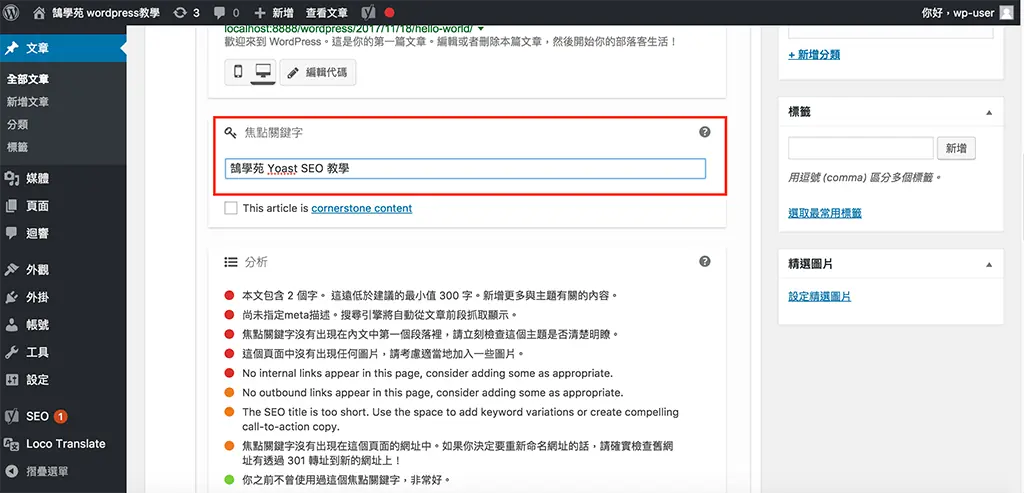Click green item '你之前不曾使用過這個焦點關鍵字'
Viewport: 1024px width, 493px height.
pos(346,481)
